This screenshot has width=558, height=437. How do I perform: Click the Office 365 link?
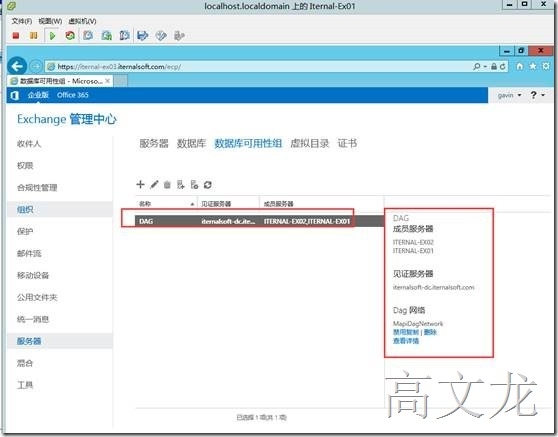tap(73, 95)
